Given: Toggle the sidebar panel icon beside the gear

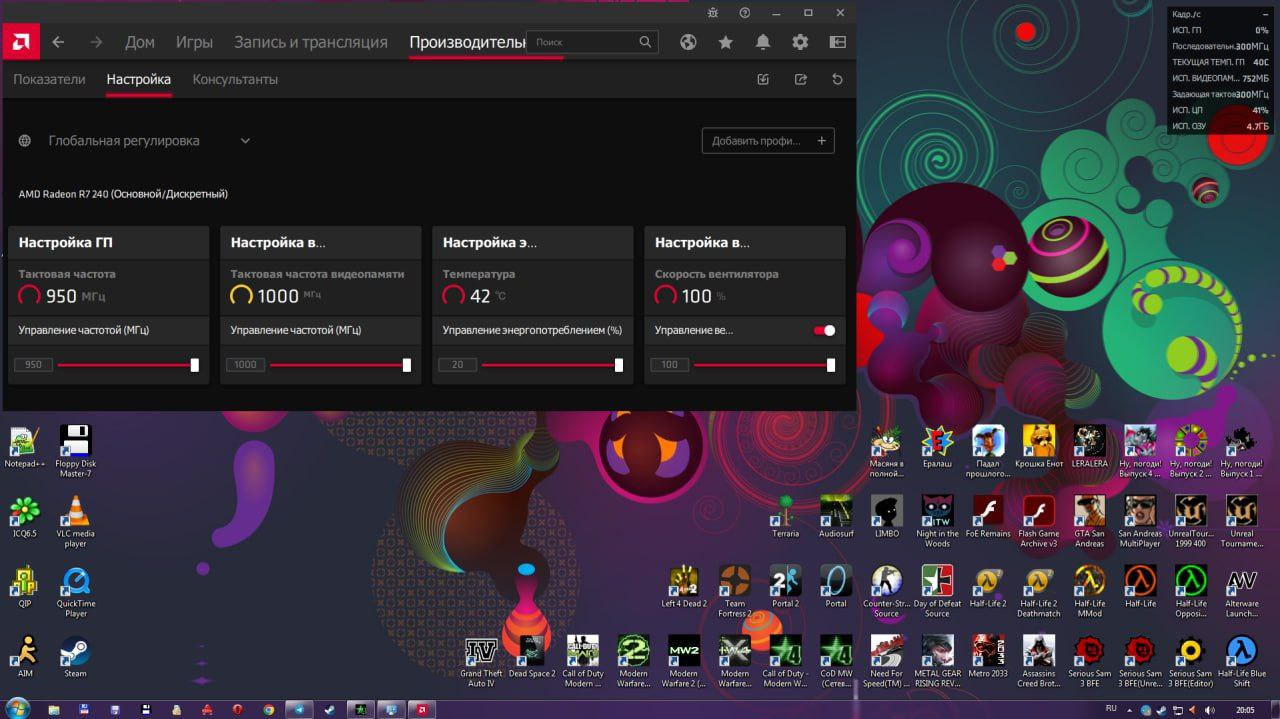Looking at the screenshot, I should [x=837, y=42].
